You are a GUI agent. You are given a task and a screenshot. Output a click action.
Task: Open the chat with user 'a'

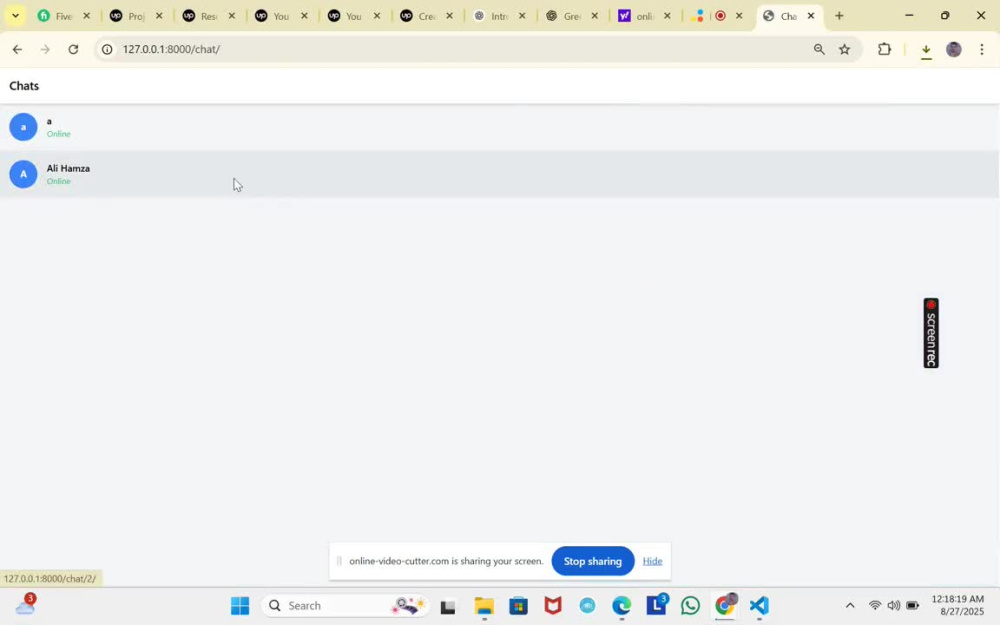(499, 127)
